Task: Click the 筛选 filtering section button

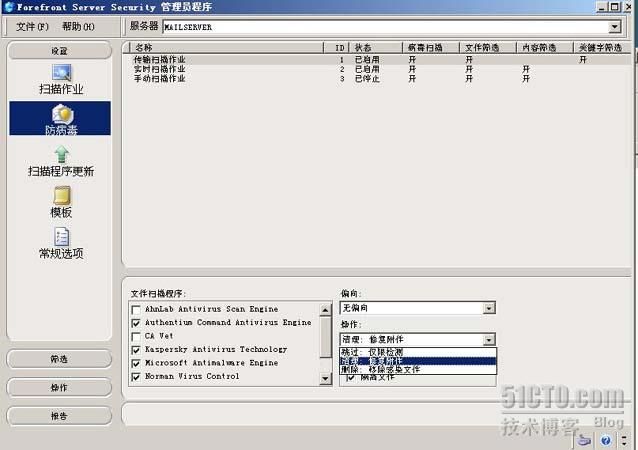Action: 59,359
